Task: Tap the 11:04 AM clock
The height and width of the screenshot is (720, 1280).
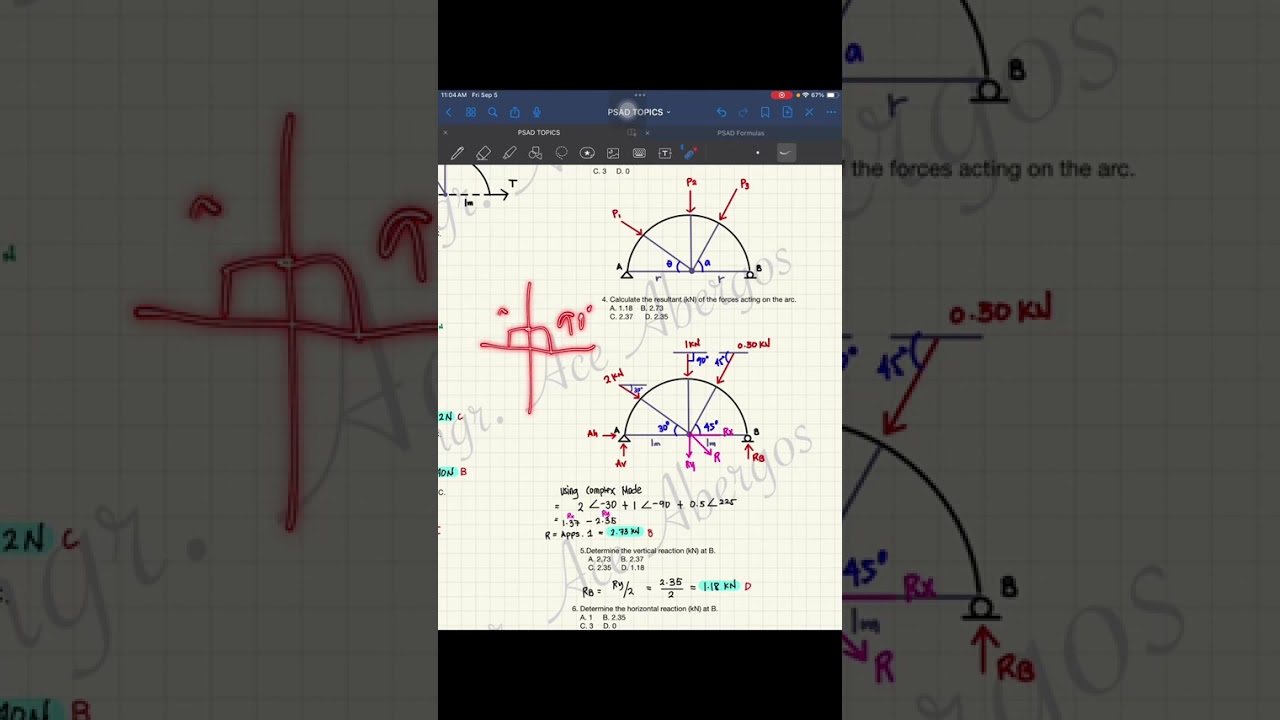Action: [454, 95]
